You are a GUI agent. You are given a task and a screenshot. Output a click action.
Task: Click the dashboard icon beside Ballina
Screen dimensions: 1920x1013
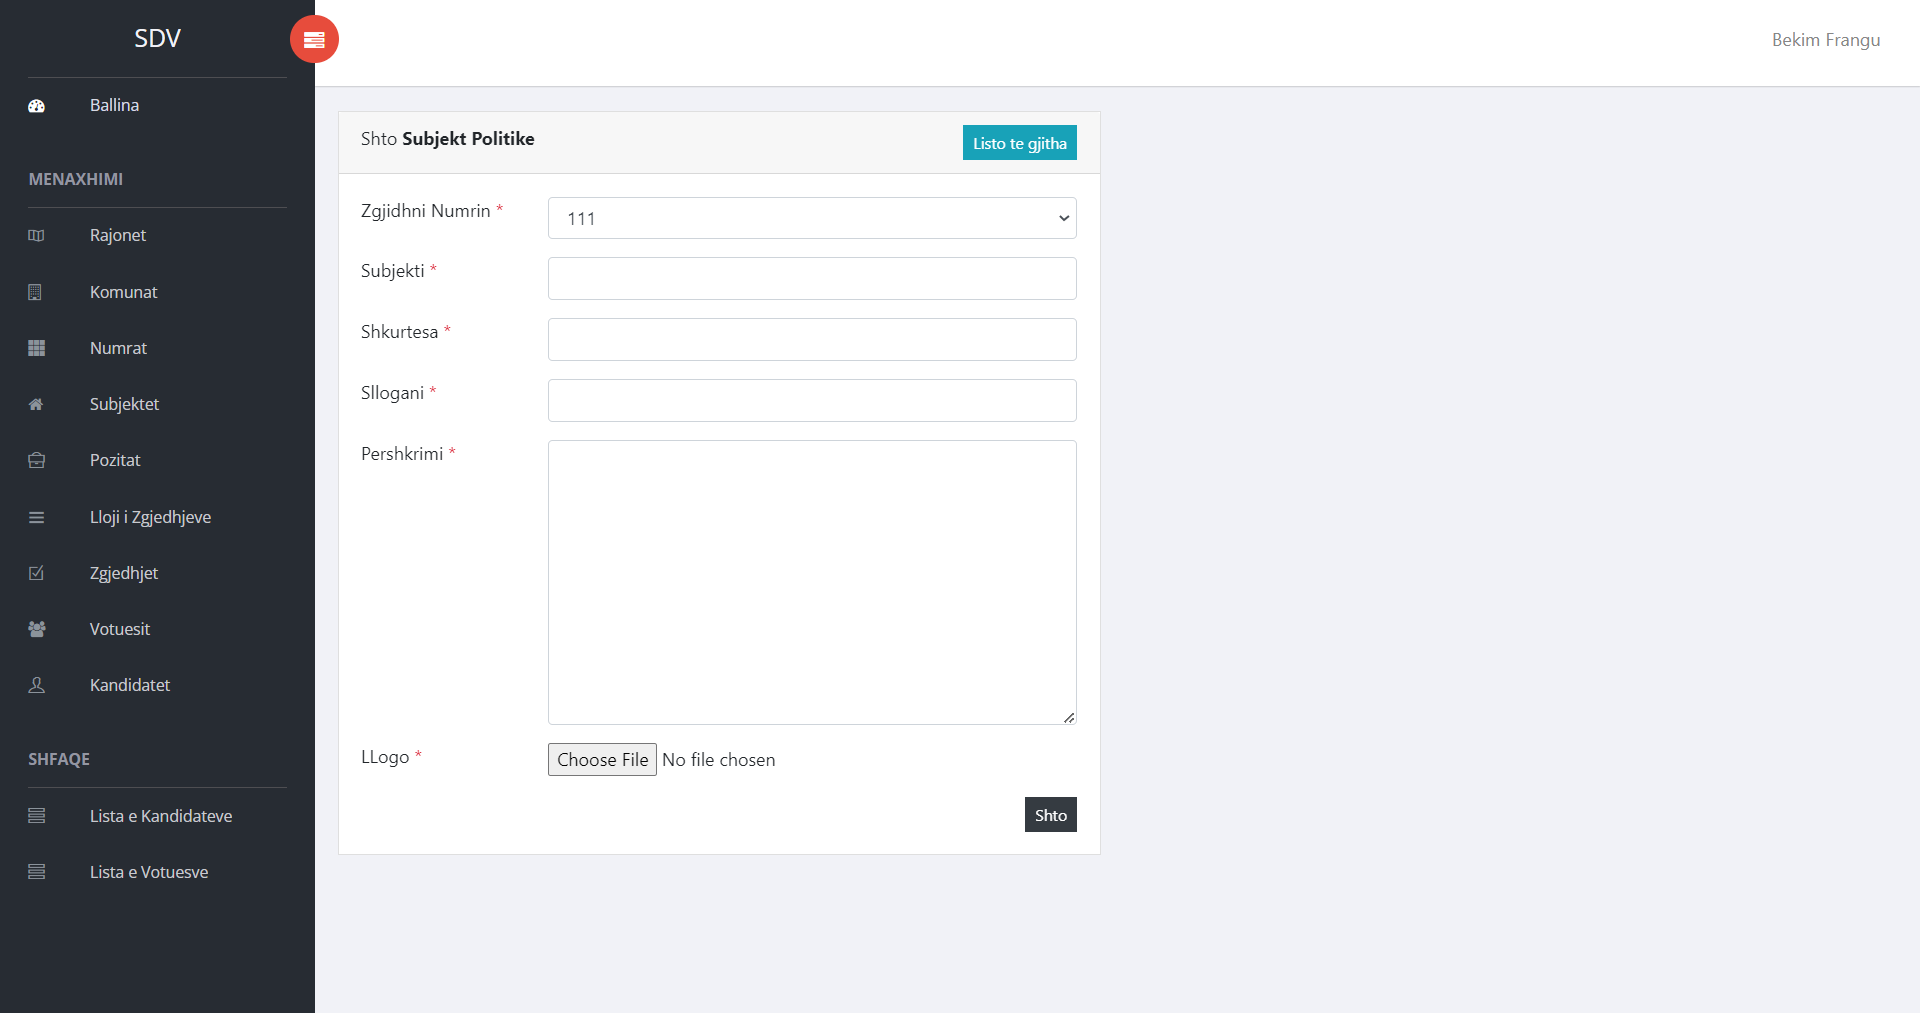(36, 105)
